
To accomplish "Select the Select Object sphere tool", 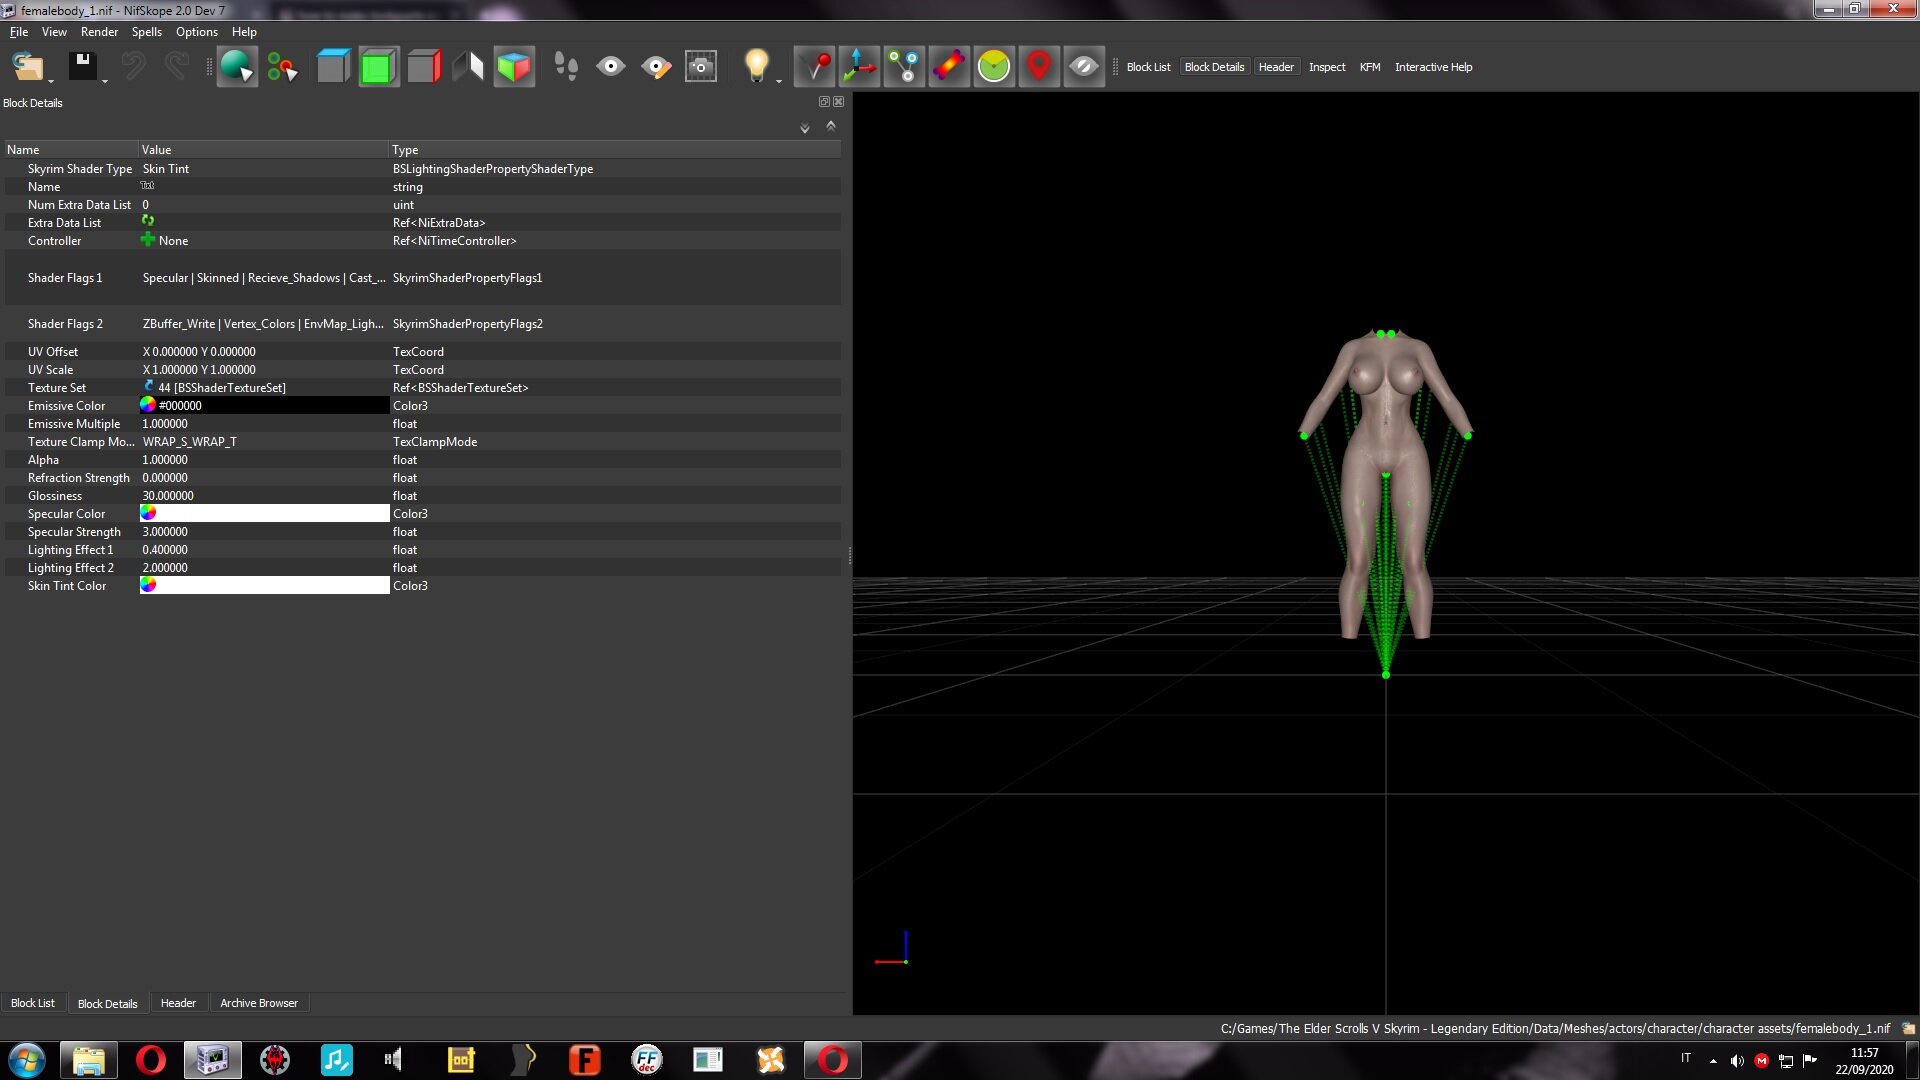I will (x=237, y=67).
